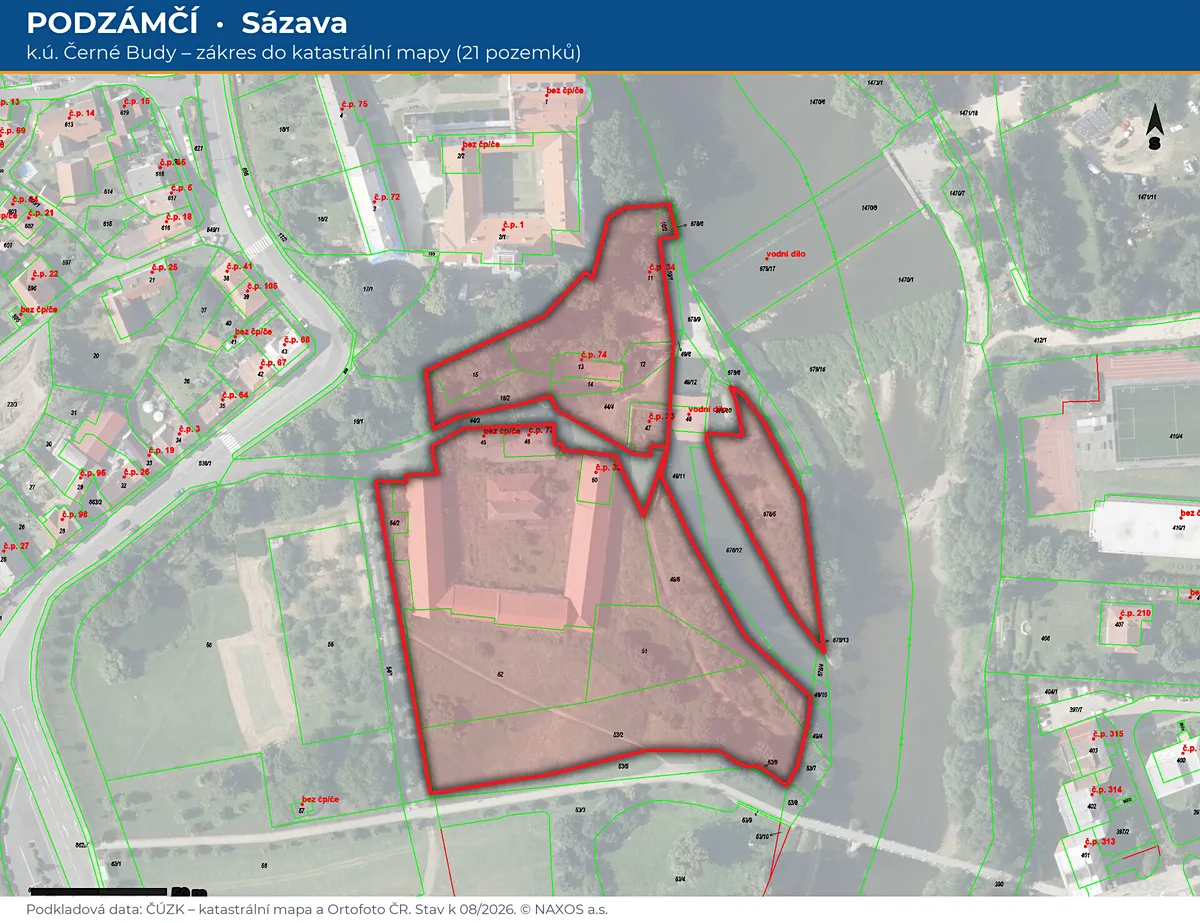1200x923 pixels.
Task: Click house label 'č.p. 3'
Action: 189,429
